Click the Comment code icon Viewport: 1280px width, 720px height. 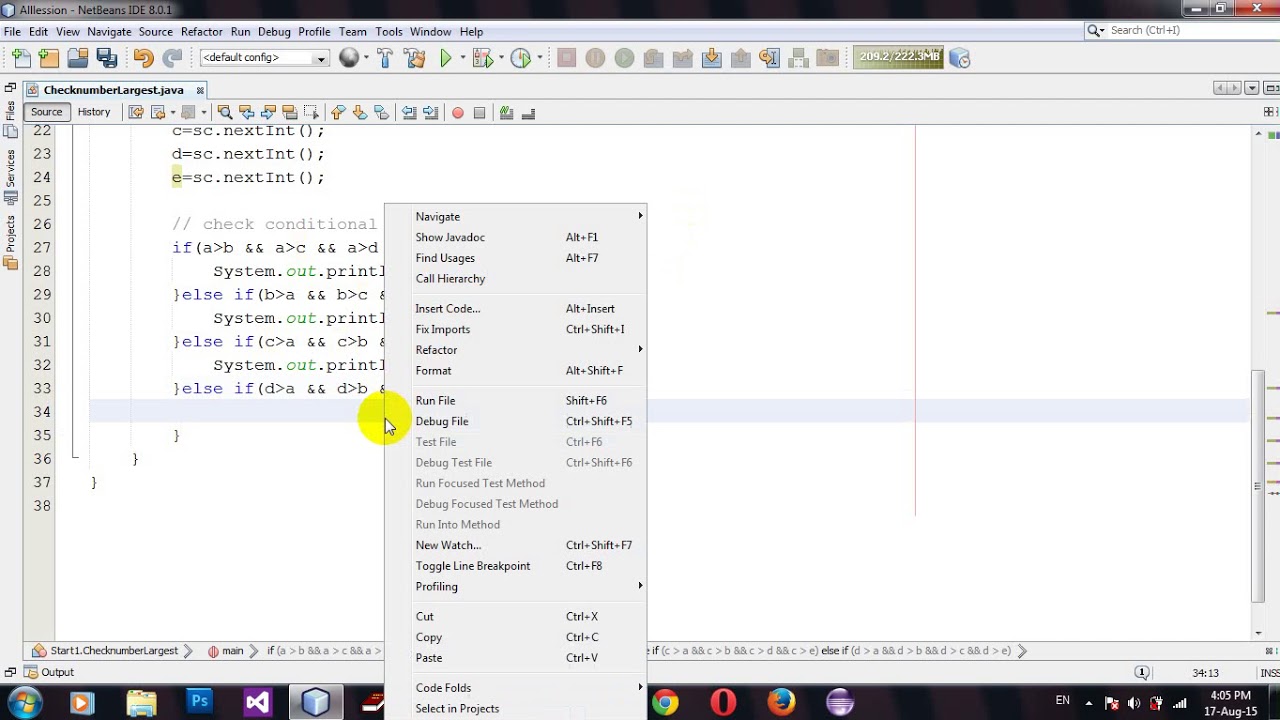[507, 113]
